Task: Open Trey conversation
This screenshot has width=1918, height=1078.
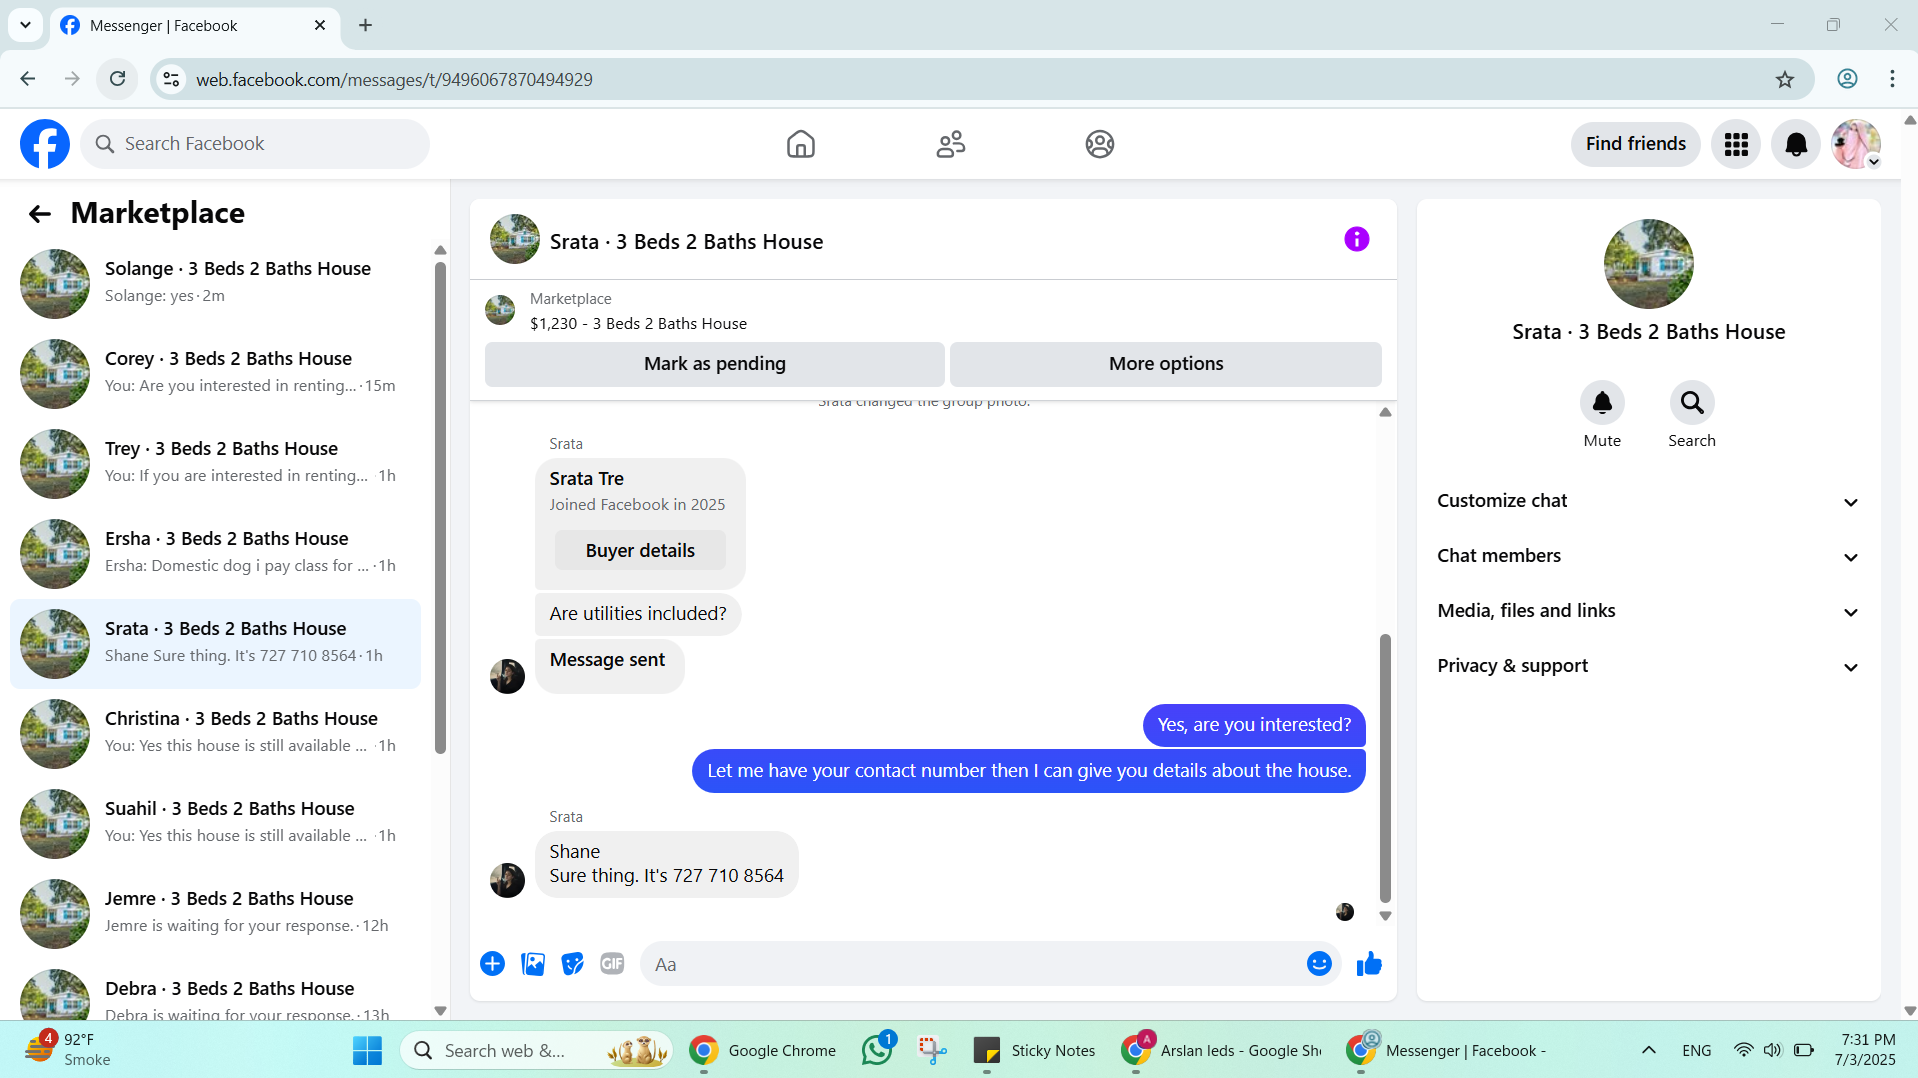Action: [215, 463]
